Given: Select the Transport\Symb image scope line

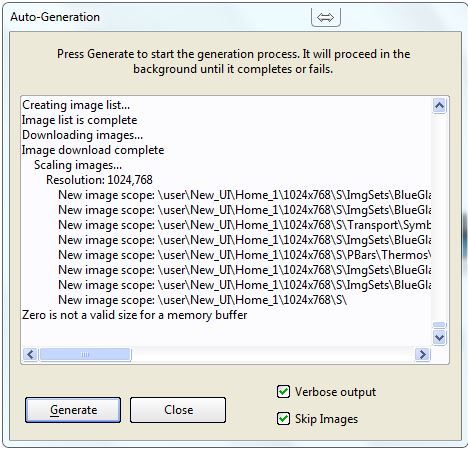Looking at the screenshot, I should click(x=244, y=225).
